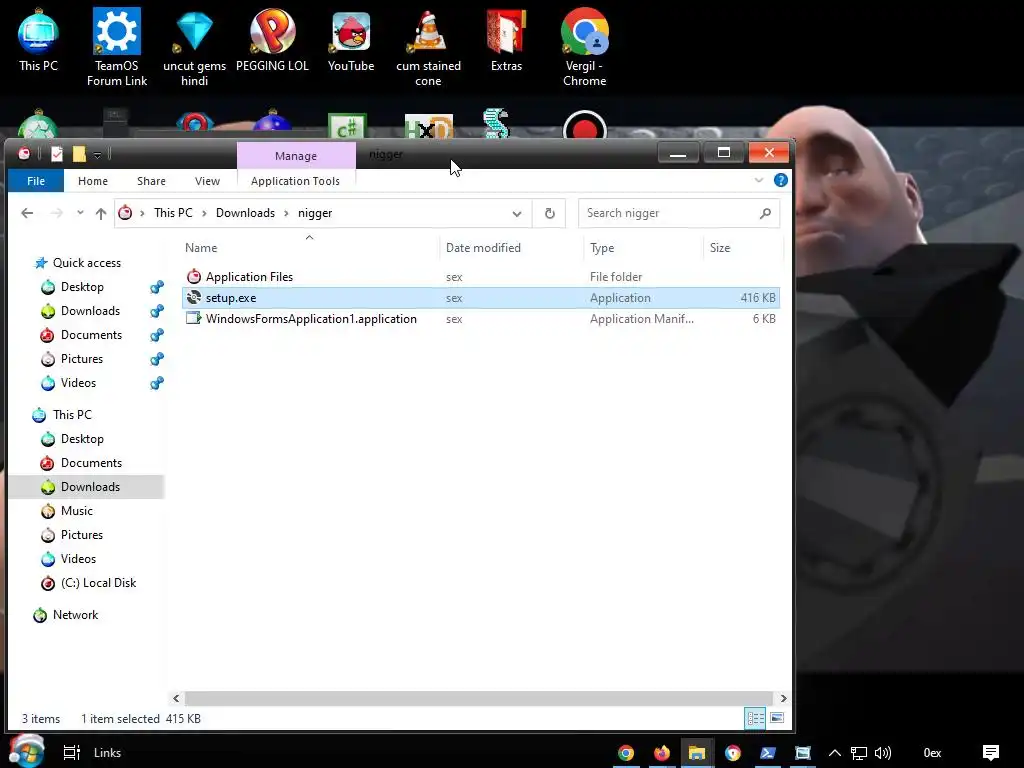Click the folder search box
The image size is (1024, 768).
coord(679,214)
